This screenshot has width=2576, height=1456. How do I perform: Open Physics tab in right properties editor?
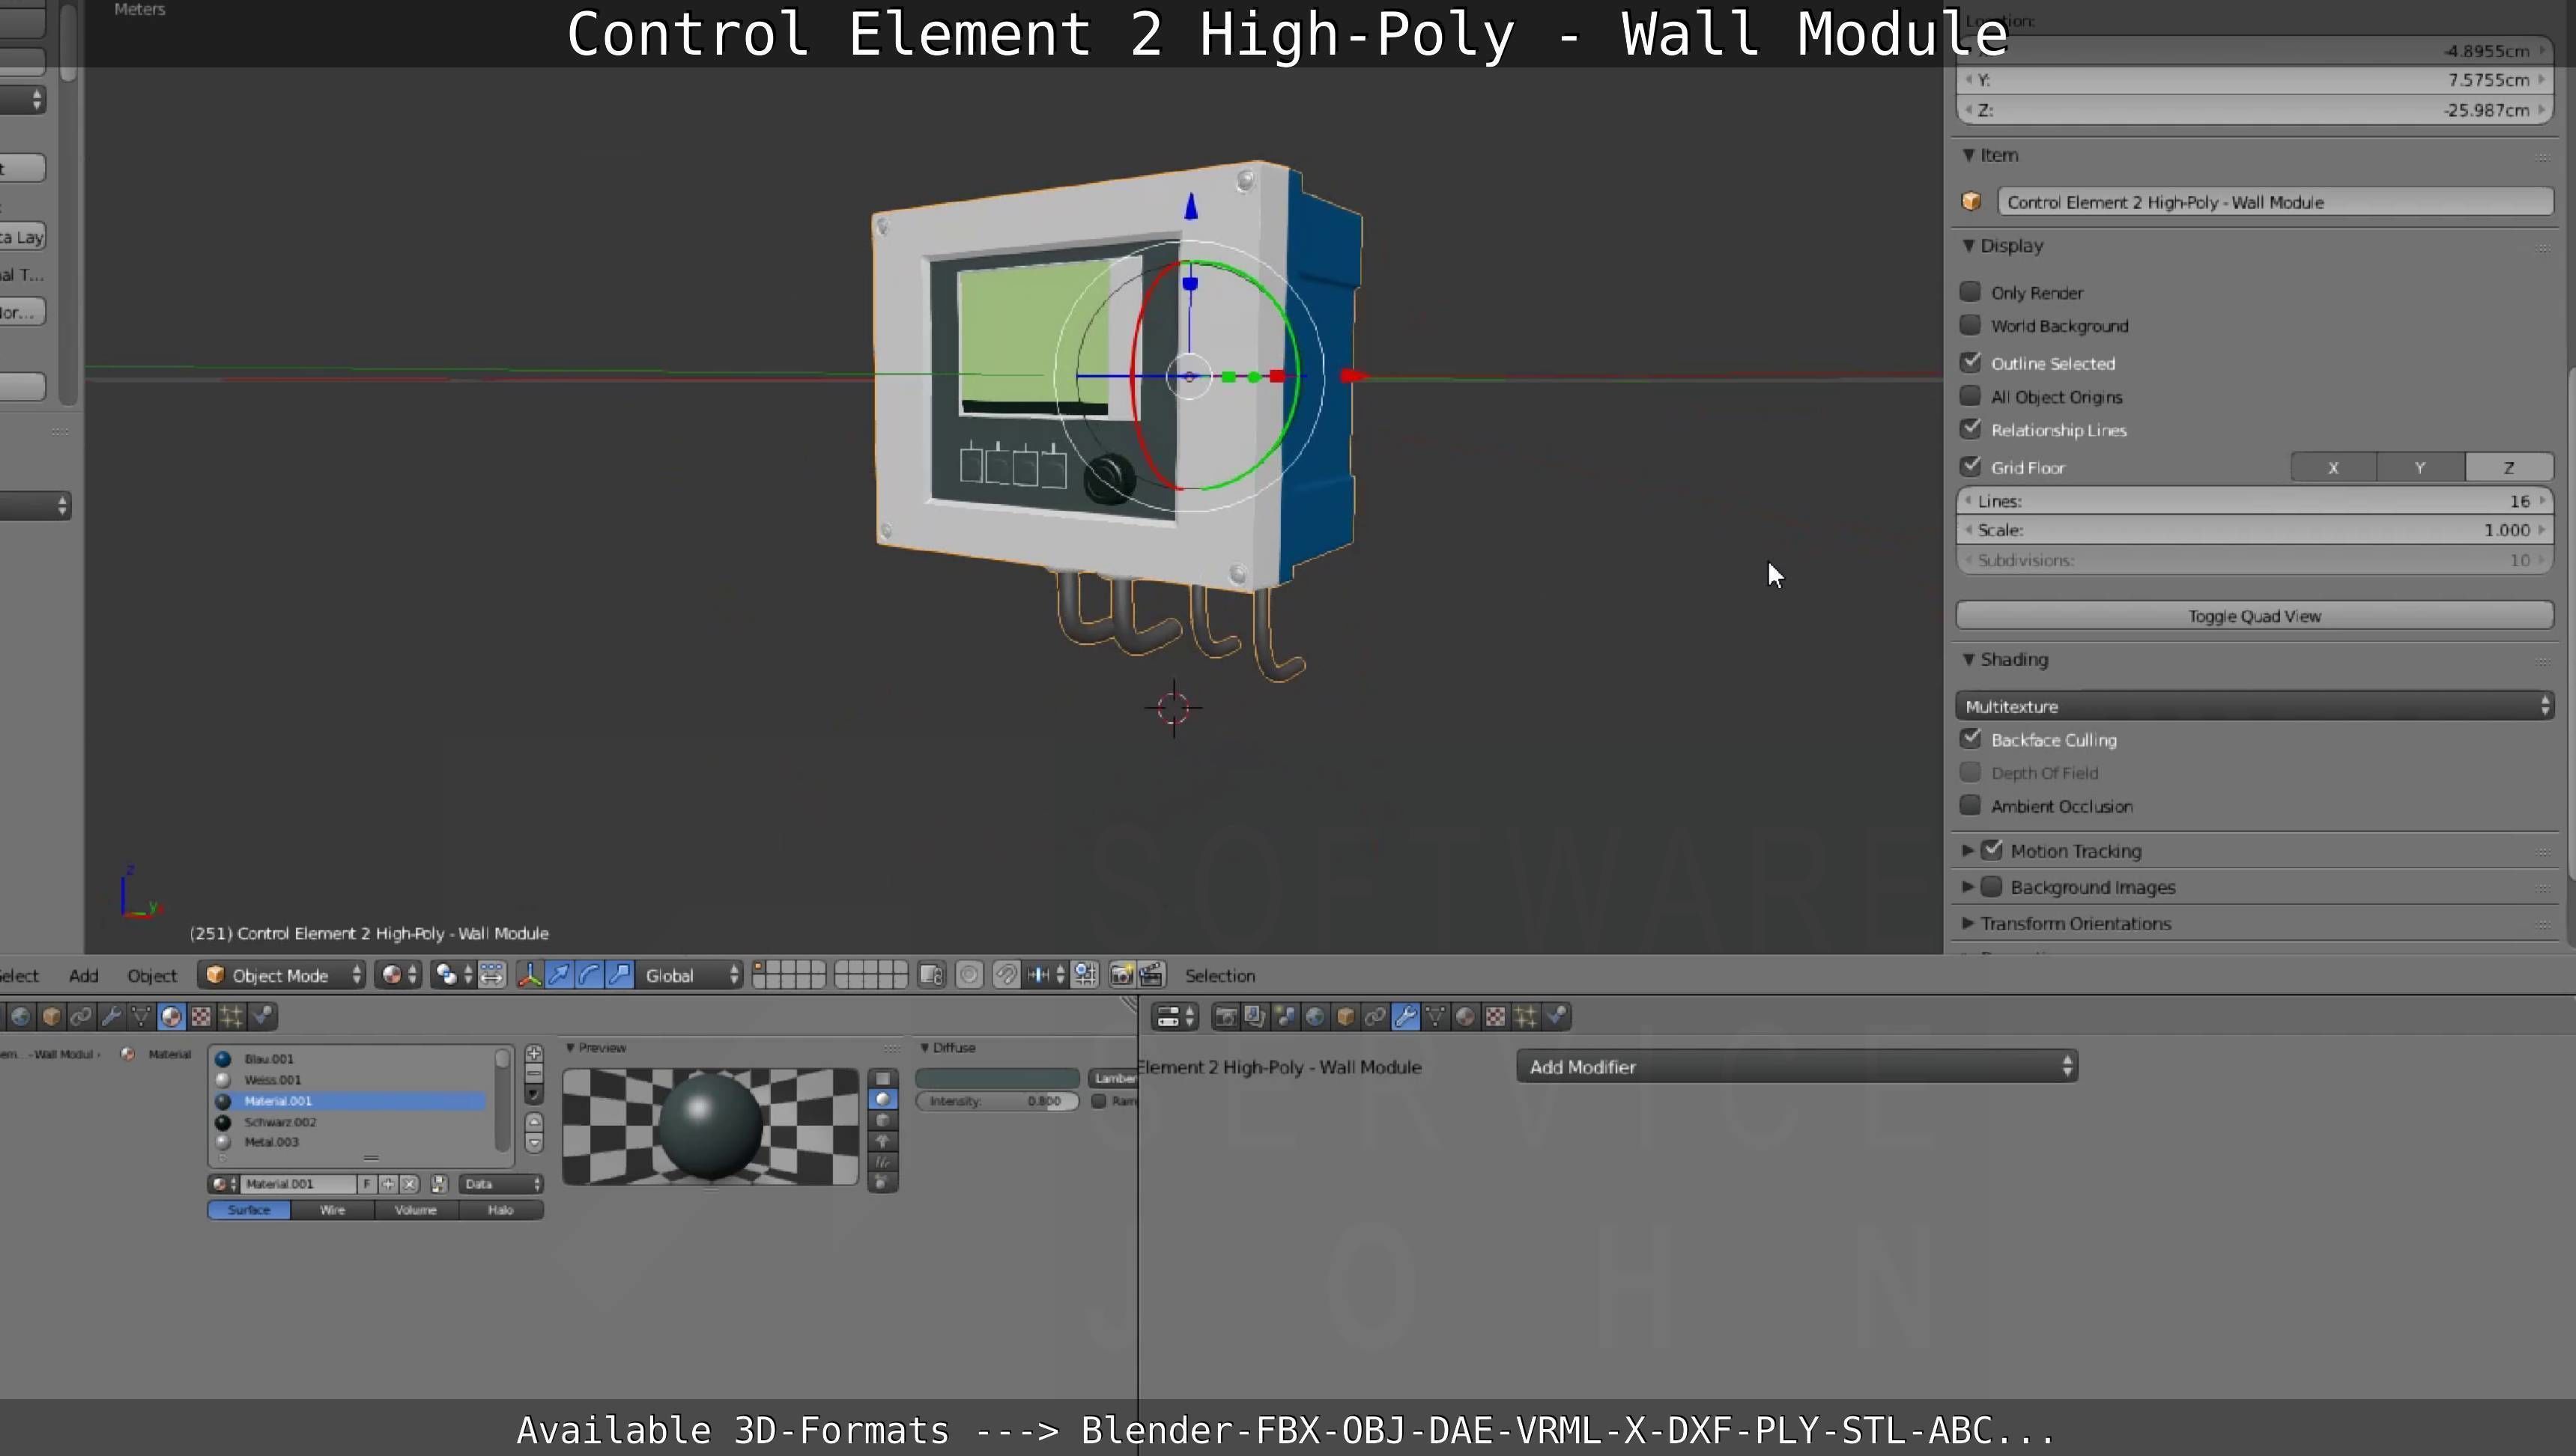point(1557,1017)
